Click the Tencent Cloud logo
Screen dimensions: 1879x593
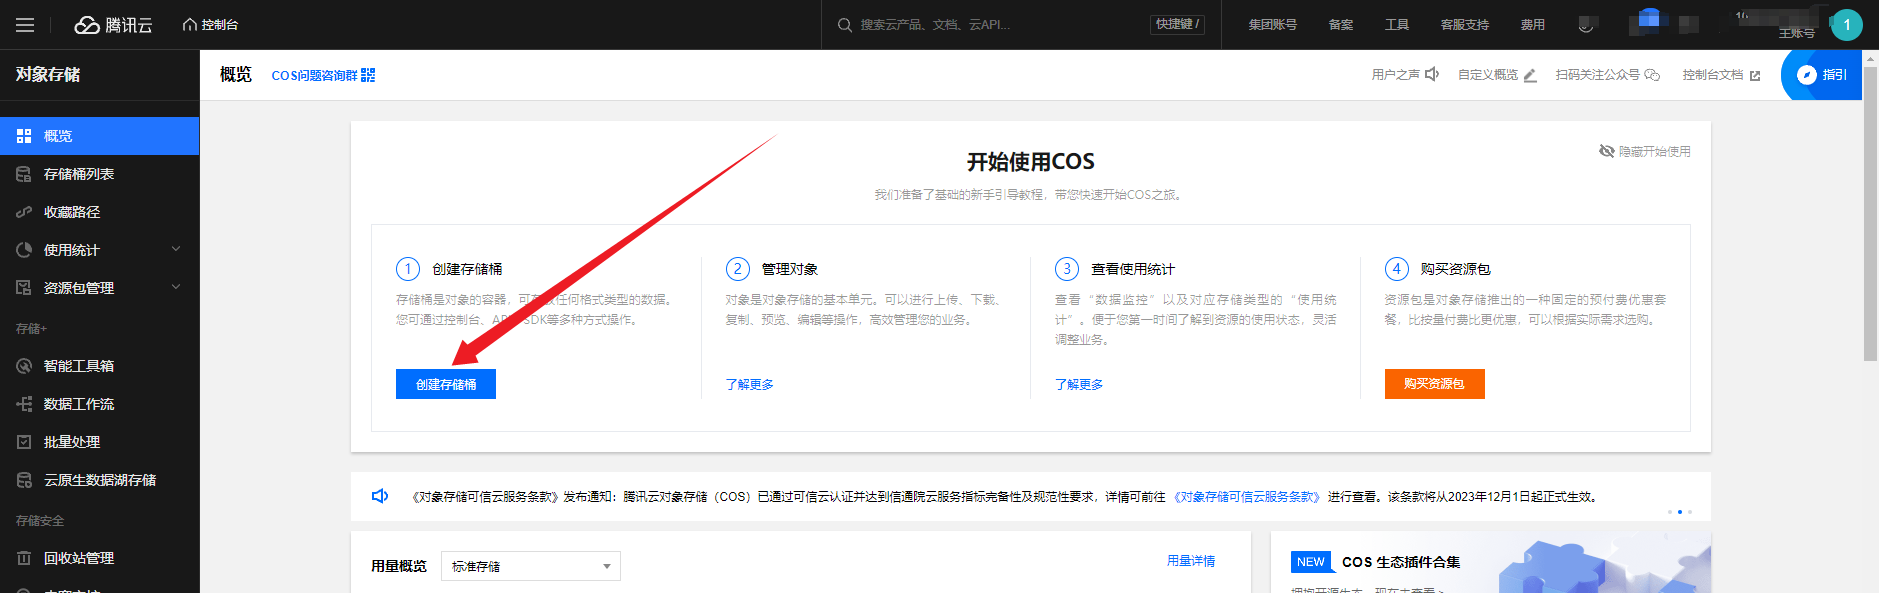(x=114, y=25)
